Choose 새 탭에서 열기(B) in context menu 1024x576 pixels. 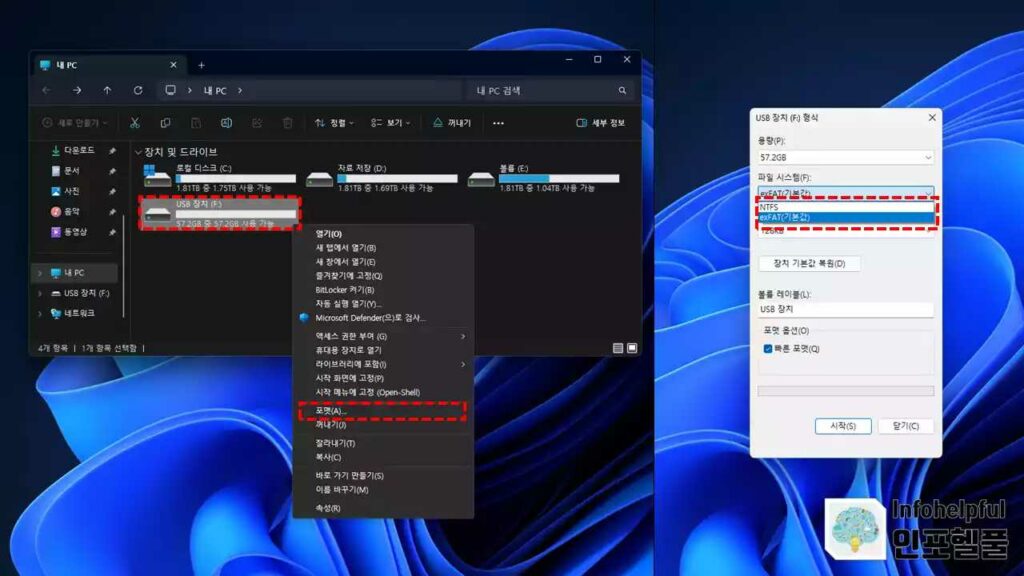[x=383, y=248]
